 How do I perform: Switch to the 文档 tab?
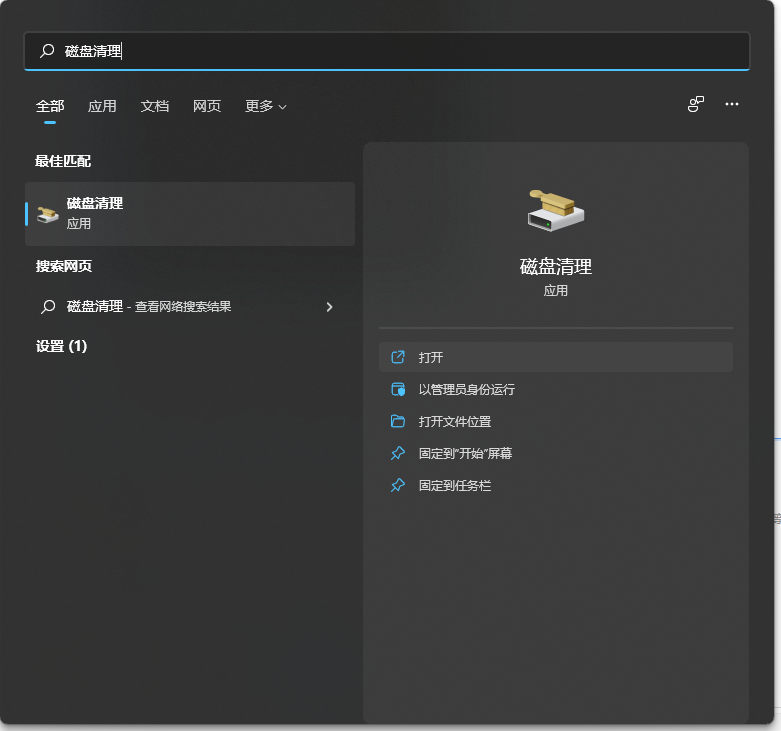pyautogui.click(x=154, y=106)
